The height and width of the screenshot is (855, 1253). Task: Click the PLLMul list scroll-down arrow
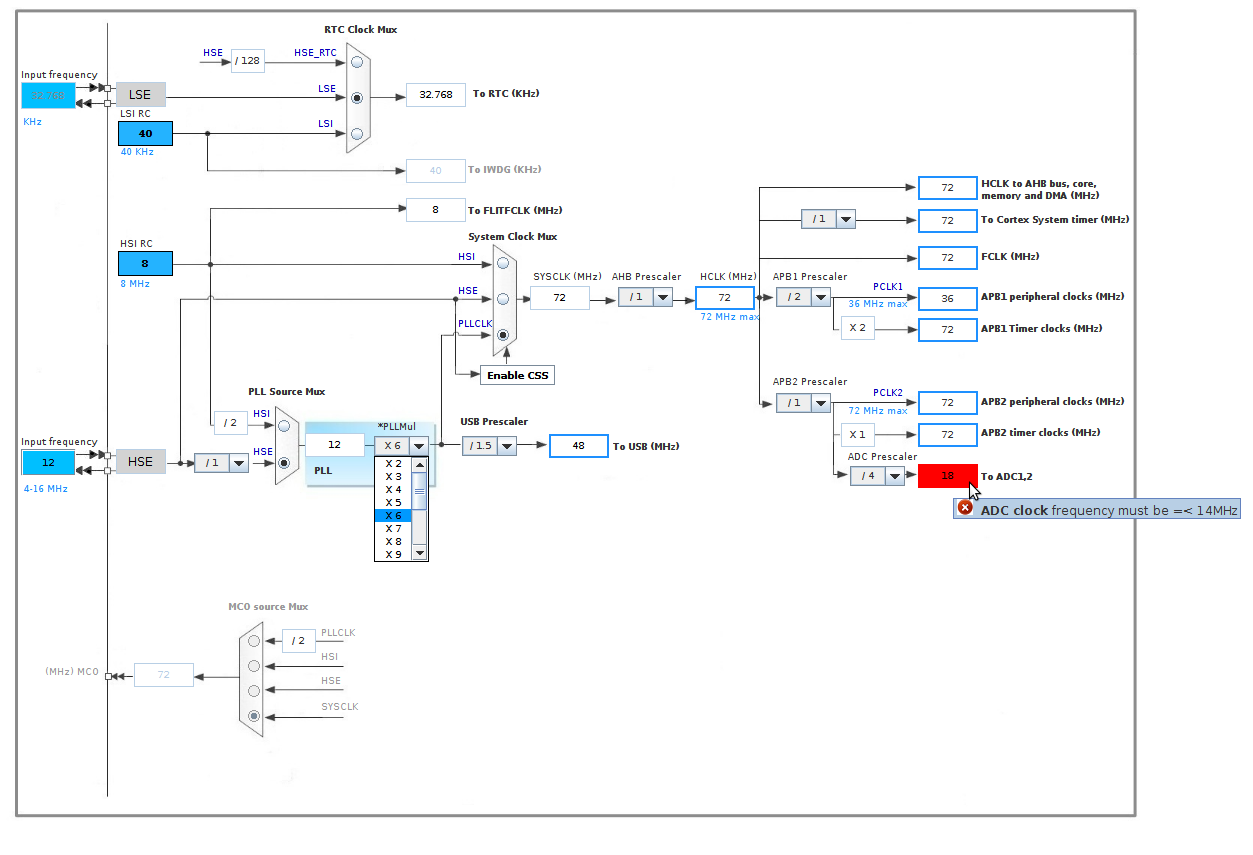(420, 553)
